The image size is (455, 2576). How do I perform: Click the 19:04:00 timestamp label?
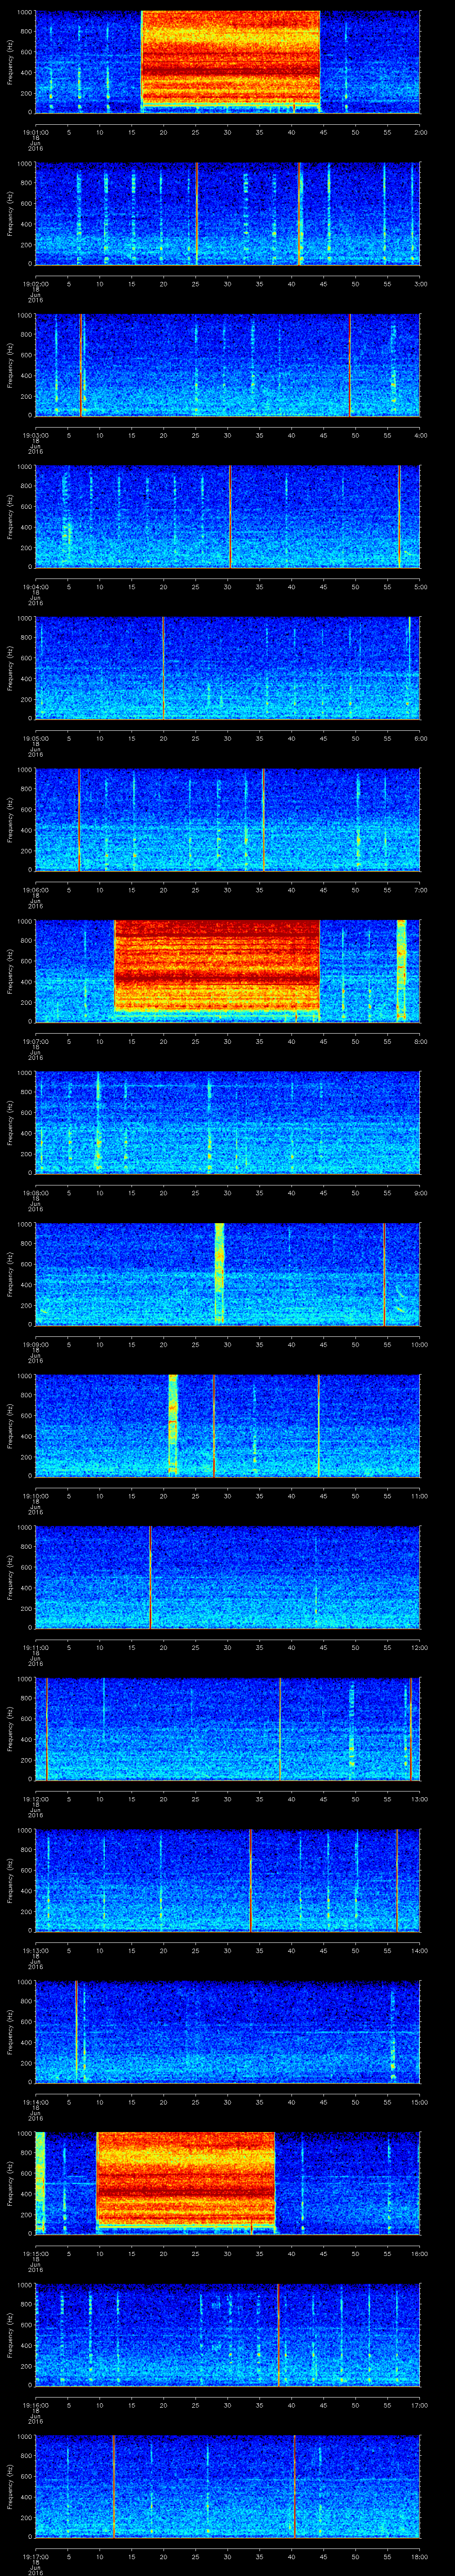(x=36, y=587)
